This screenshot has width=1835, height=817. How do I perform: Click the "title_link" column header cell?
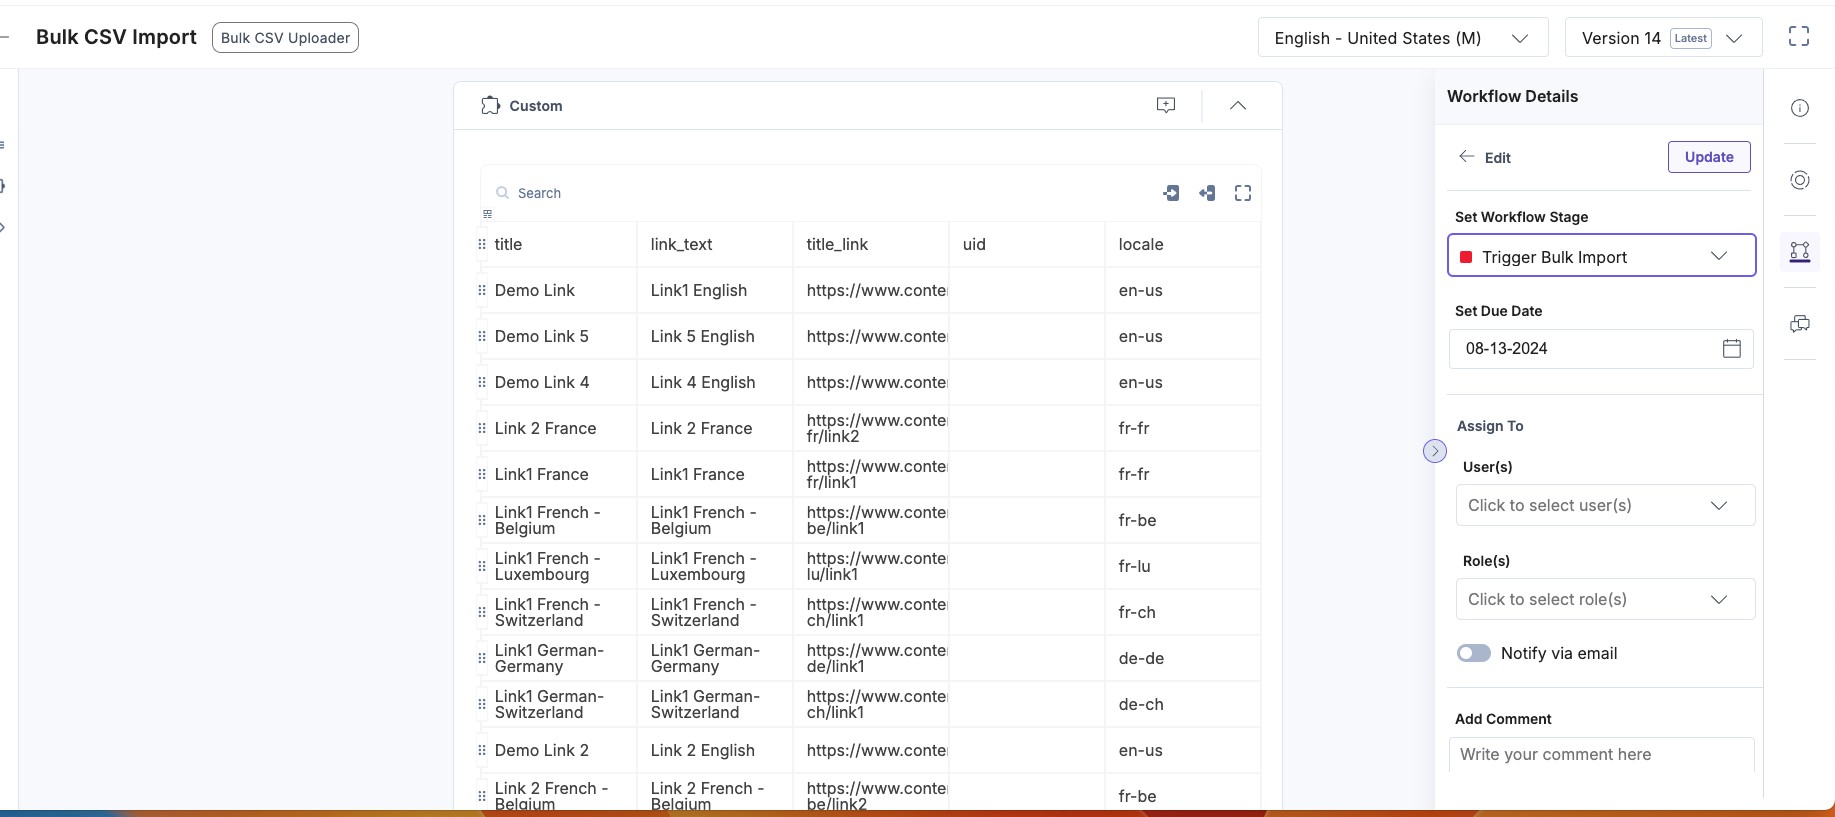pyautogui.click(x=871, y=244)
